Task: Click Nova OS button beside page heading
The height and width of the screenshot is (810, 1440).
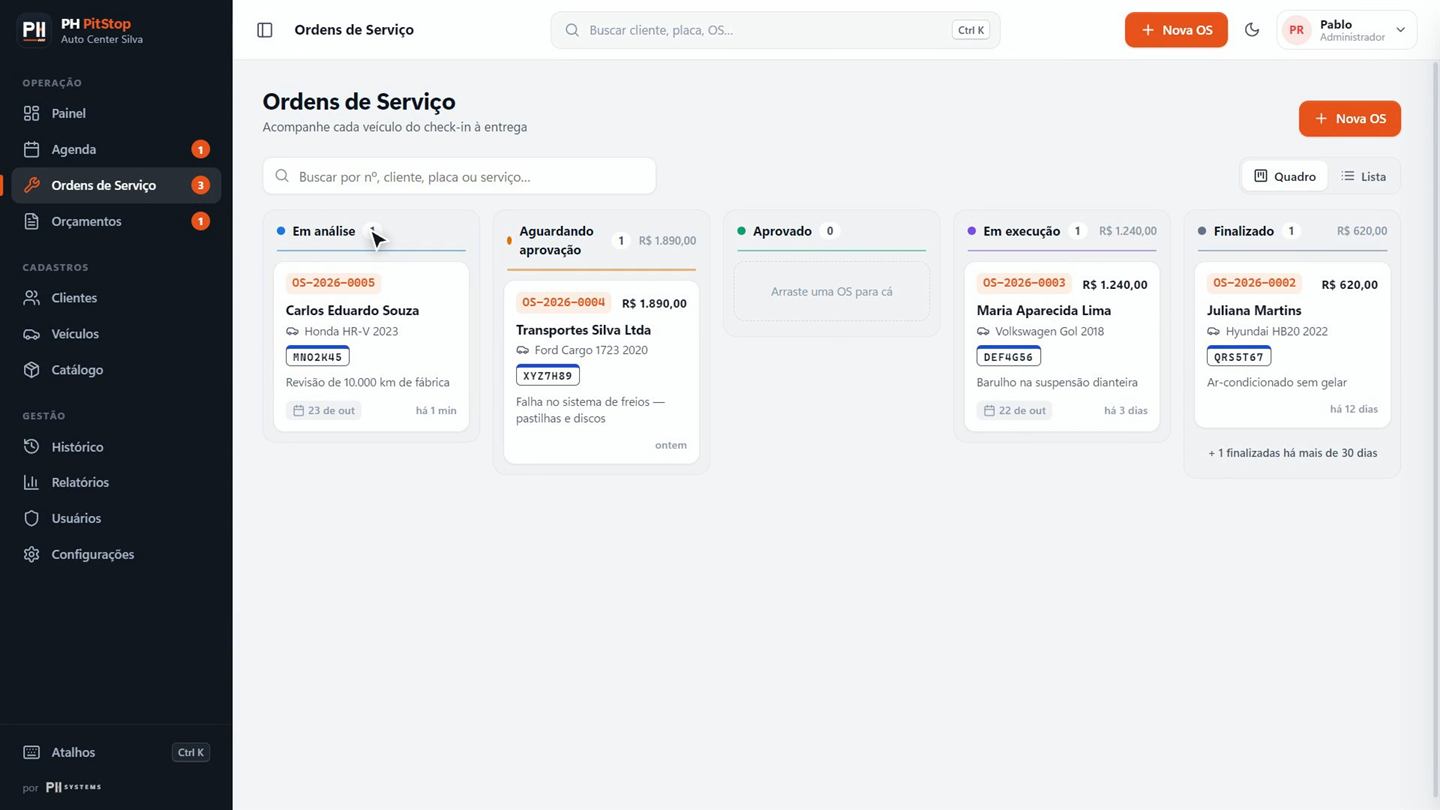Action: tap(1350, 119)
